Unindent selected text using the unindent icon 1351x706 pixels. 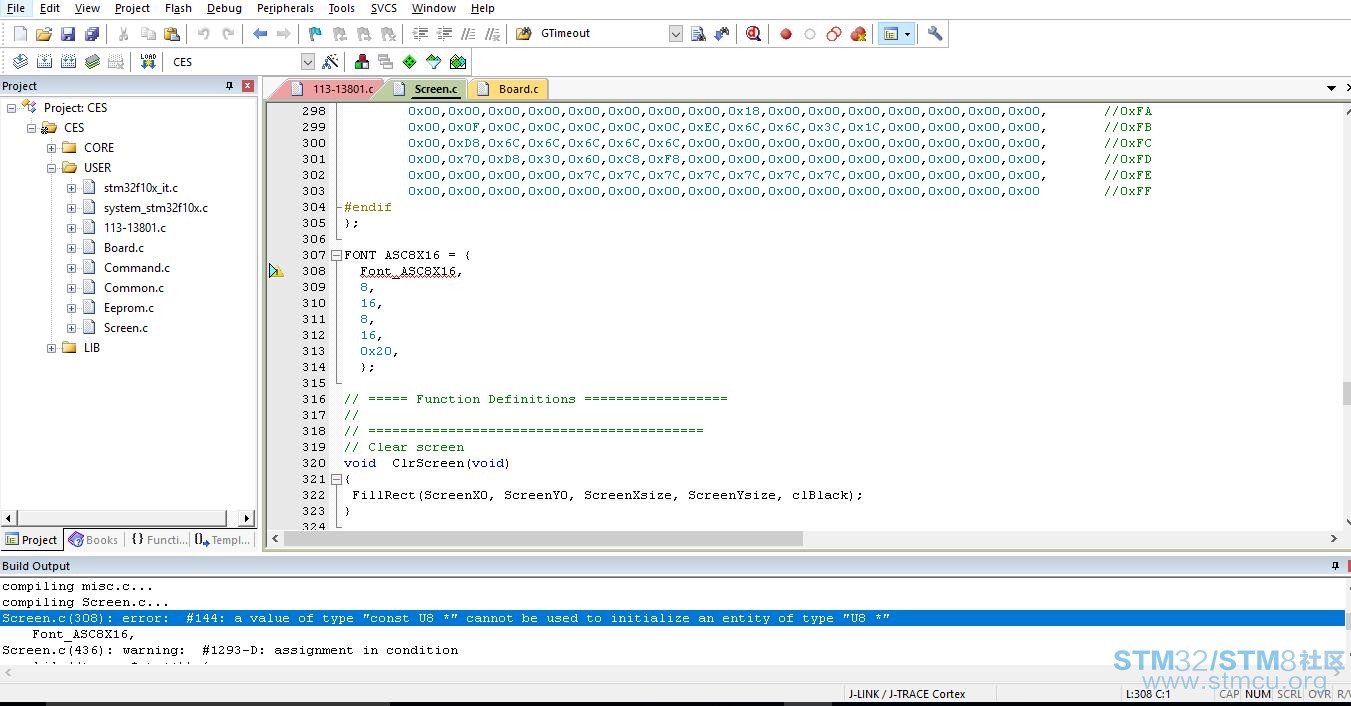coord(444,34)
